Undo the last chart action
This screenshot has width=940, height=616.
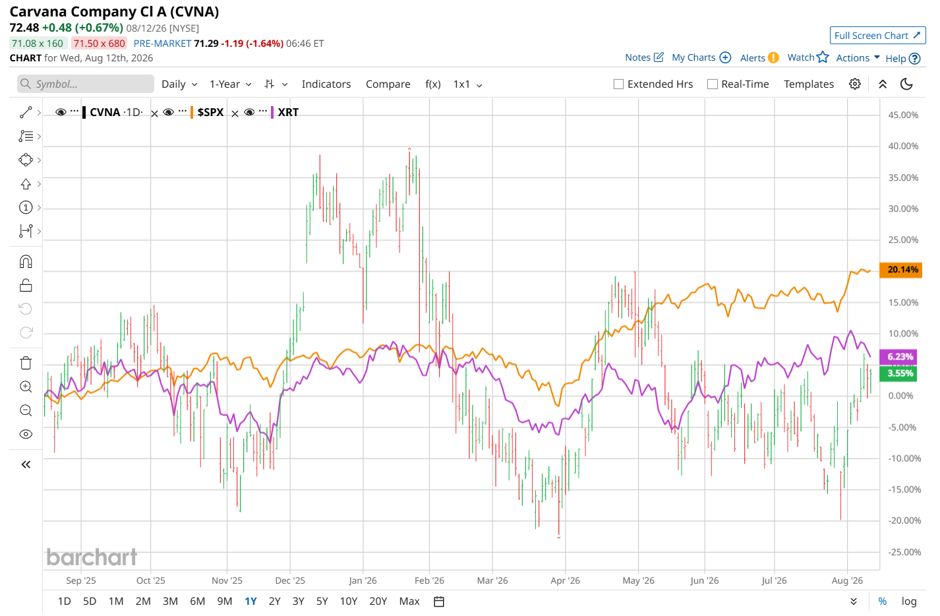point(25,309)
